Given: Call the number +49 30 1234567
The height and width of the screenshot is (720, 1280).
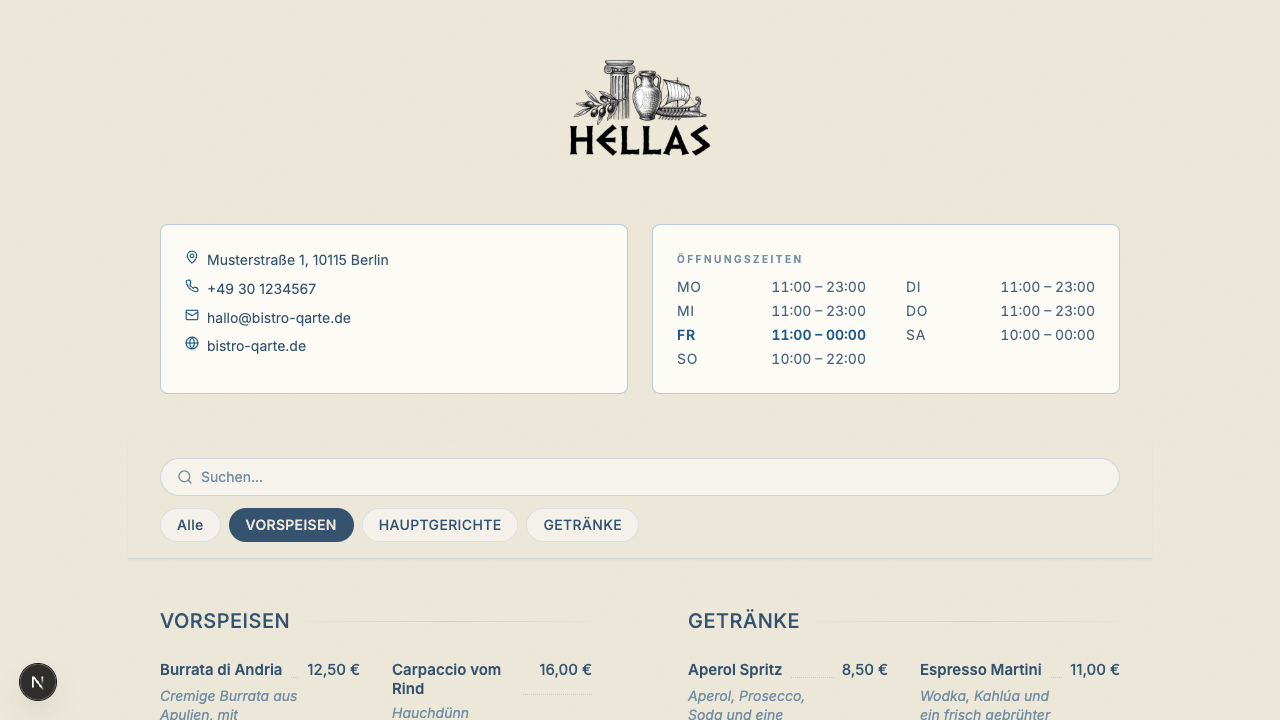Looking at the screenshot, I should click(261, 289).
